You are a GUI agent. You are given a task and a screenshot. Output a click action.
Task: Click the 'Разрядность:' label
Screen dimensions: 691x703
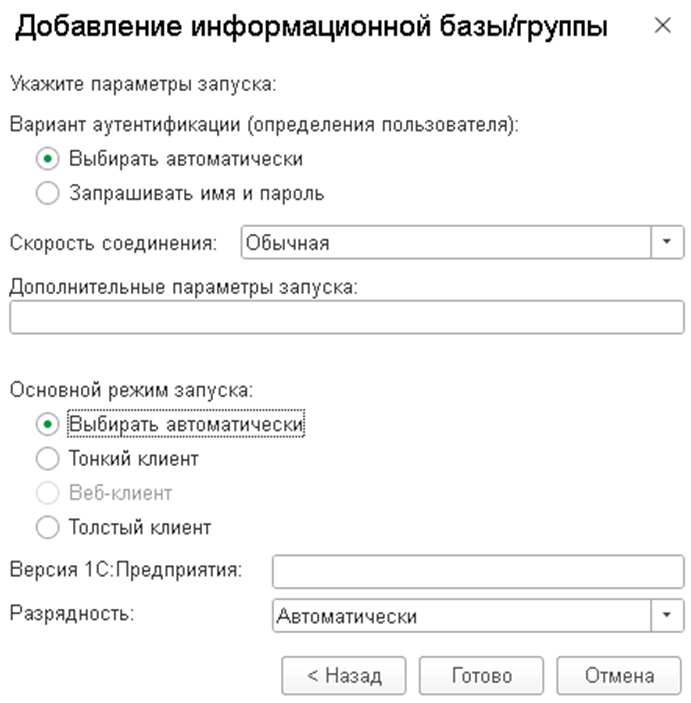tap(71, 613)
